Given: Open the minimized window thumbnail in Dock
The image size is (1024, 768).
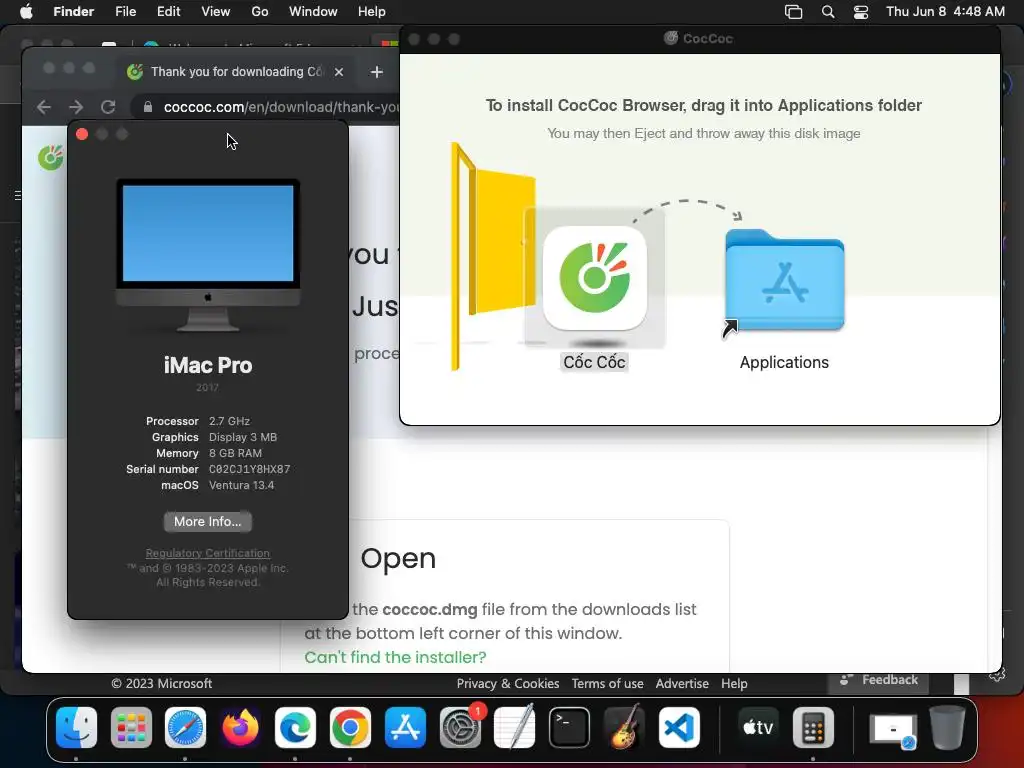Looking at the screenshot, I should tap(893, 729).
